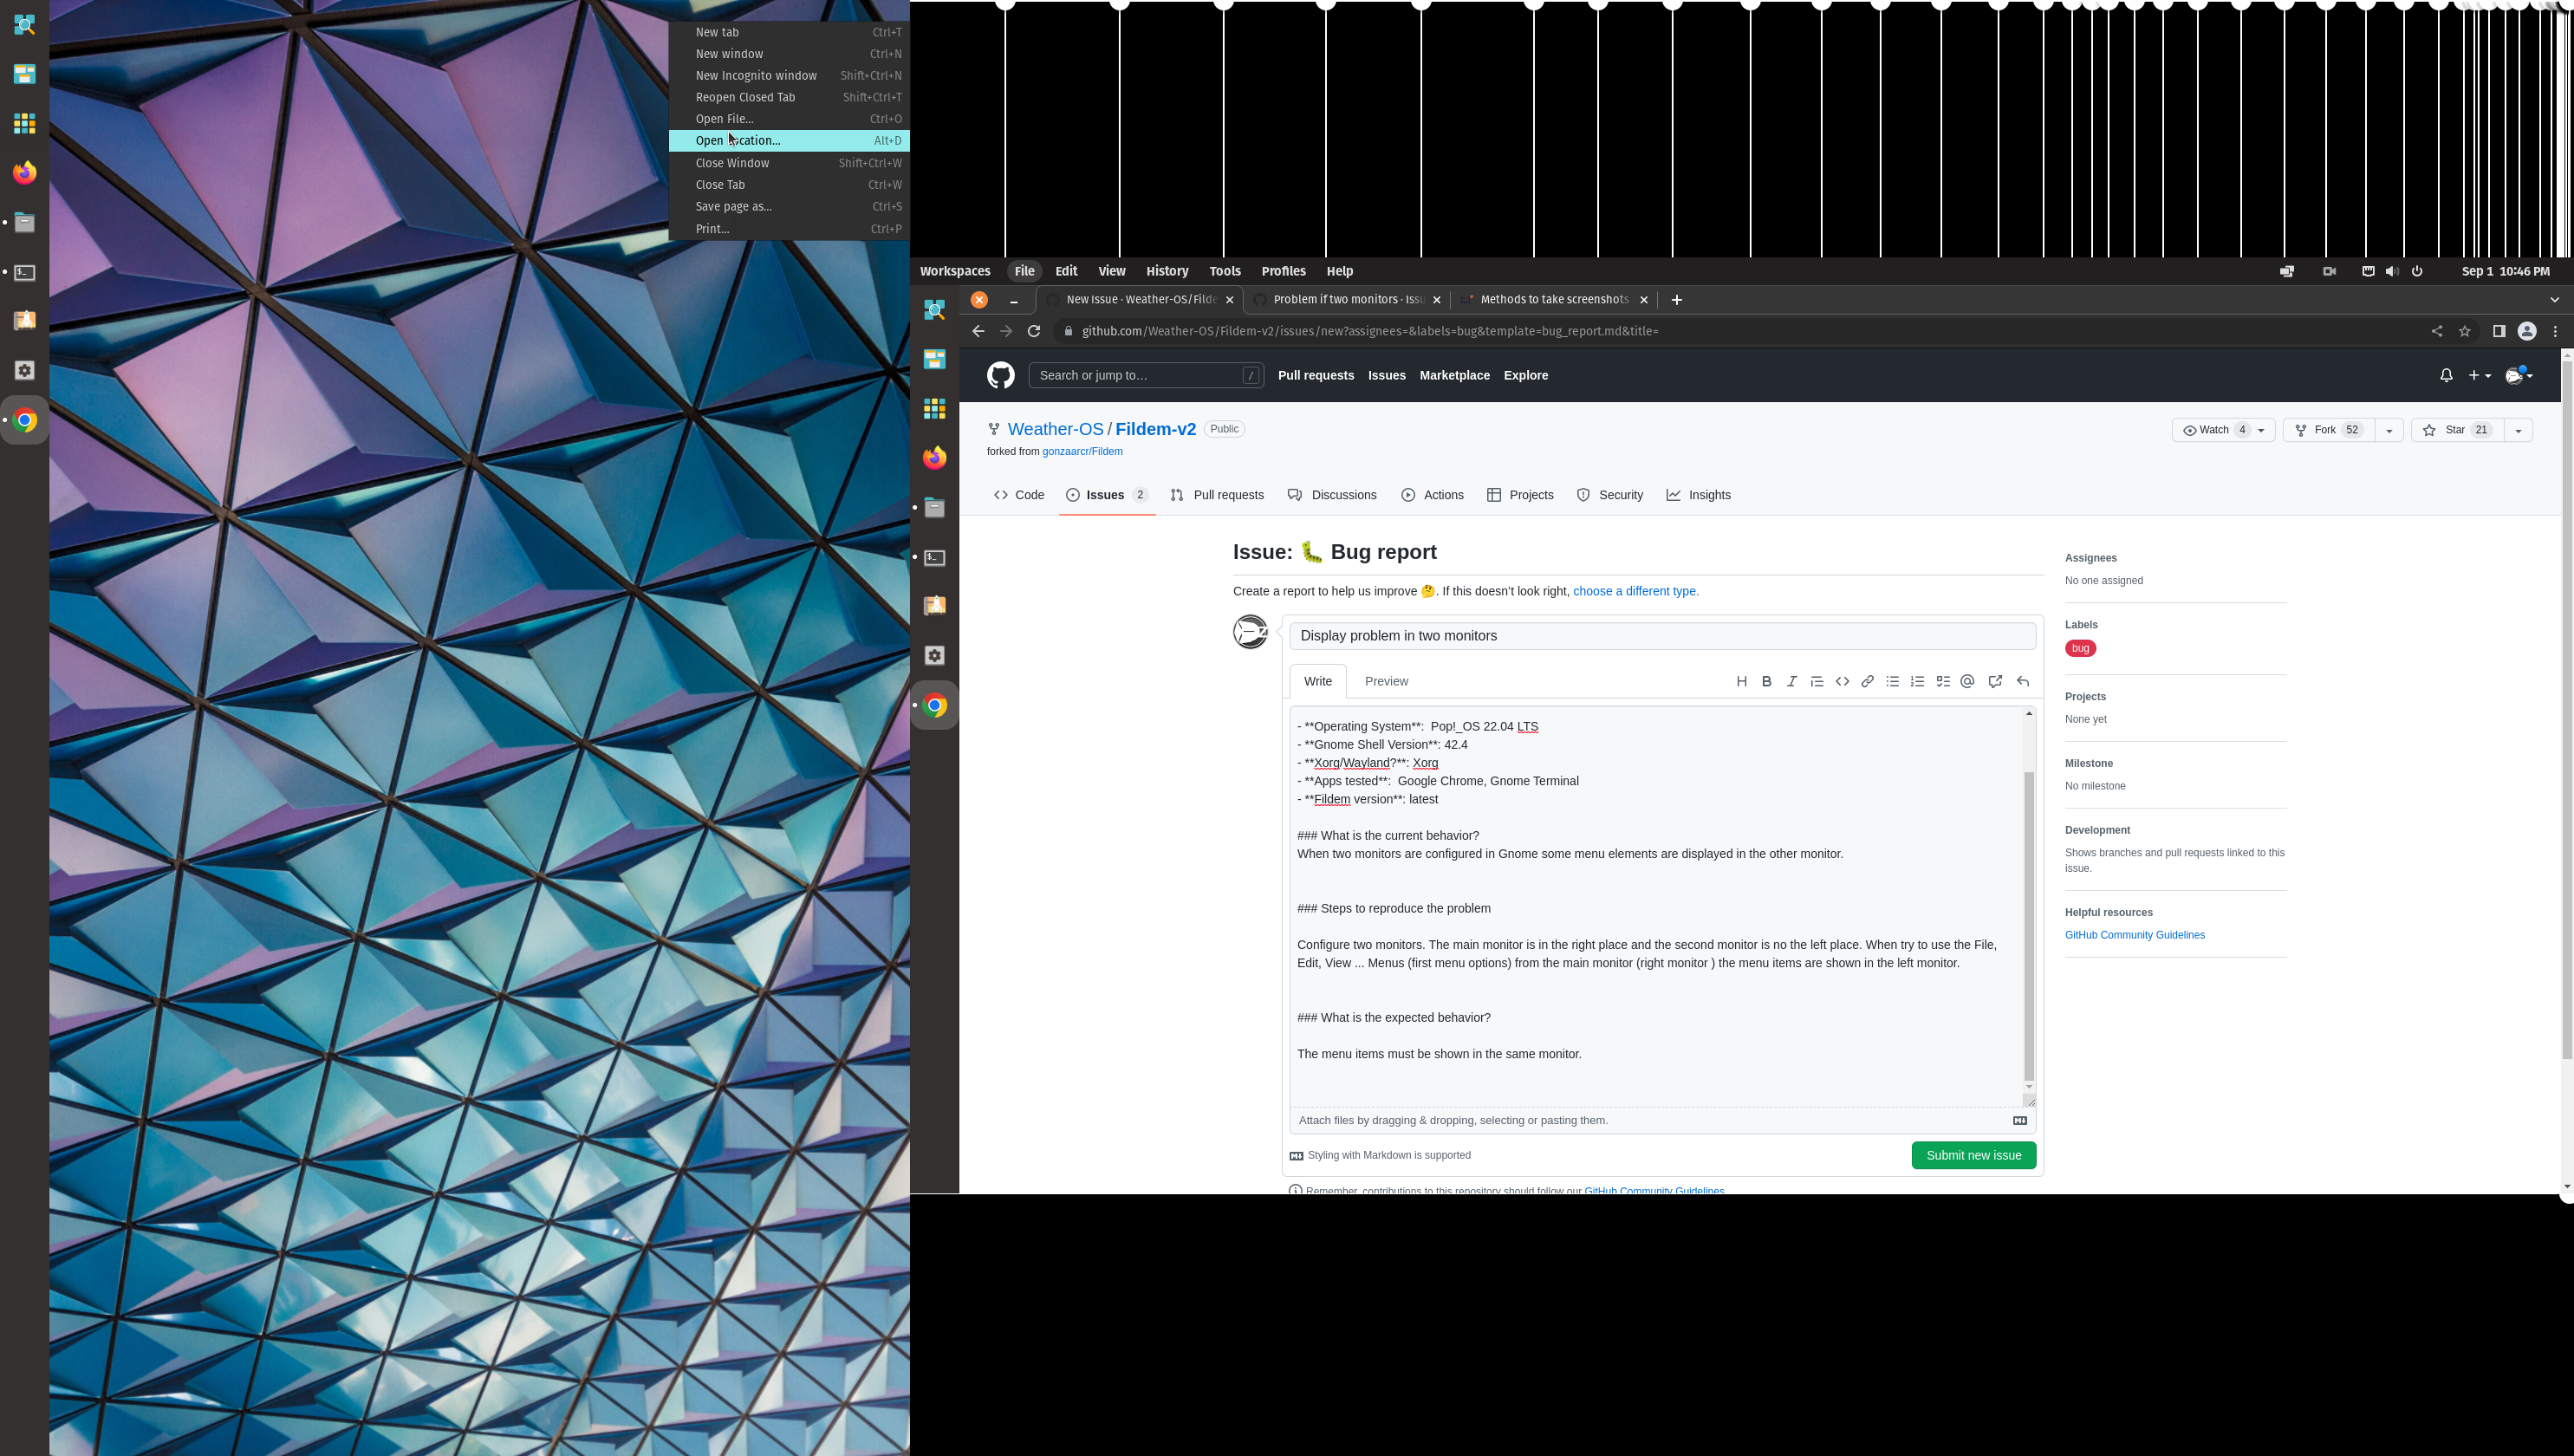Click the screen recording indicator in top panel
Image resolution: width=2574 pixels, height=1456 pixels.
coord(2329,271)
